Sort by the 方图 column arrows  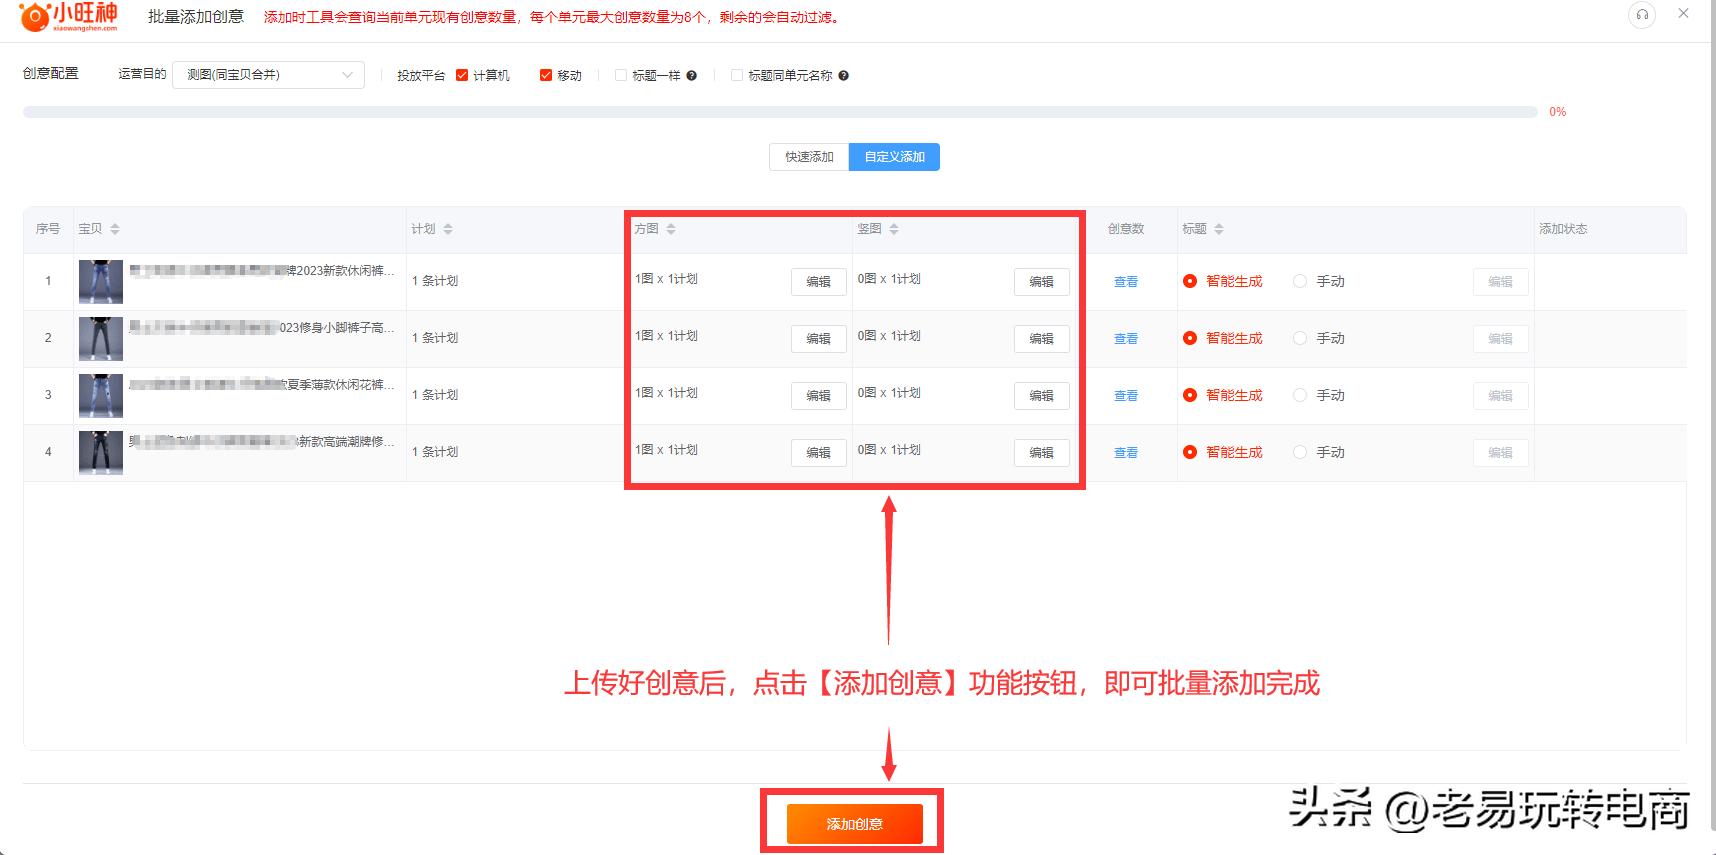pos(671,229)
